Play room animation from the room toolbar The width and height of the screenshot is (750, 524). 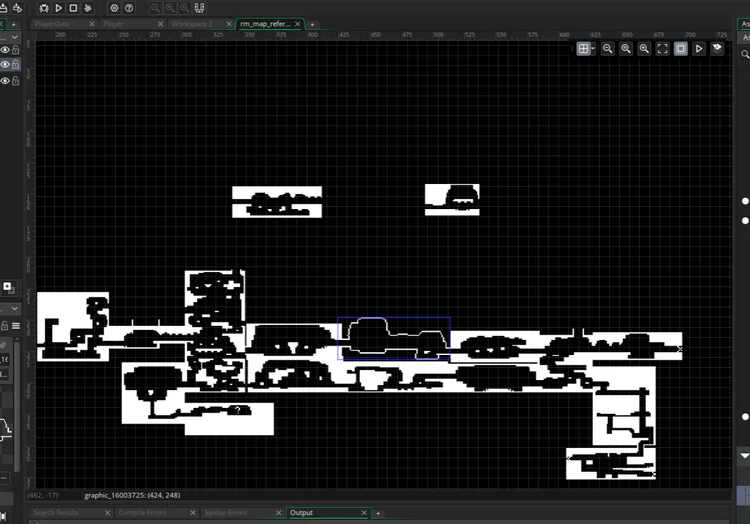[699, 49]
